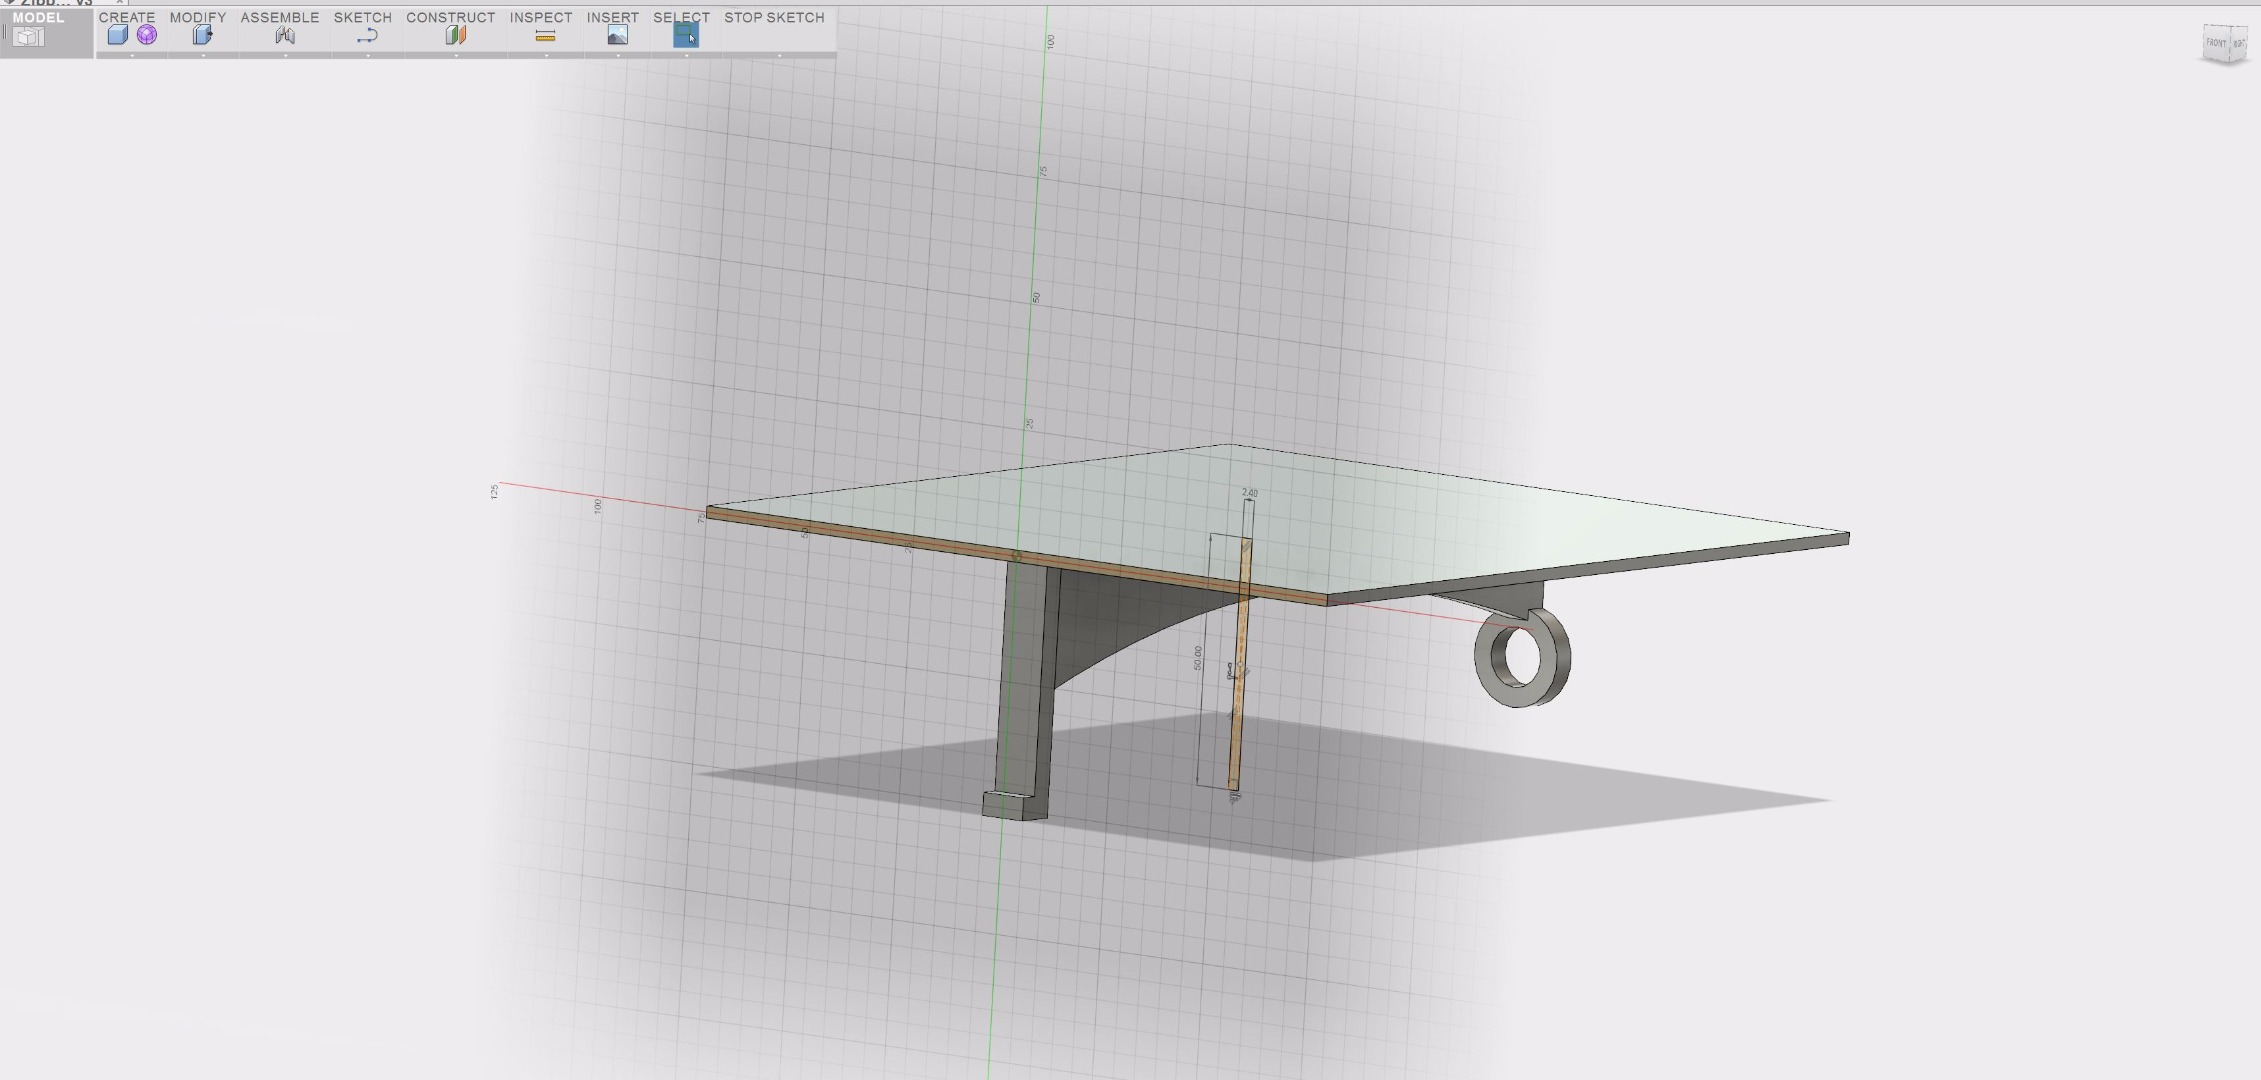Click the FRONT face of the ViewCube
Viewport: 2261px width, 1080px height.
[x=2216, y=43]
